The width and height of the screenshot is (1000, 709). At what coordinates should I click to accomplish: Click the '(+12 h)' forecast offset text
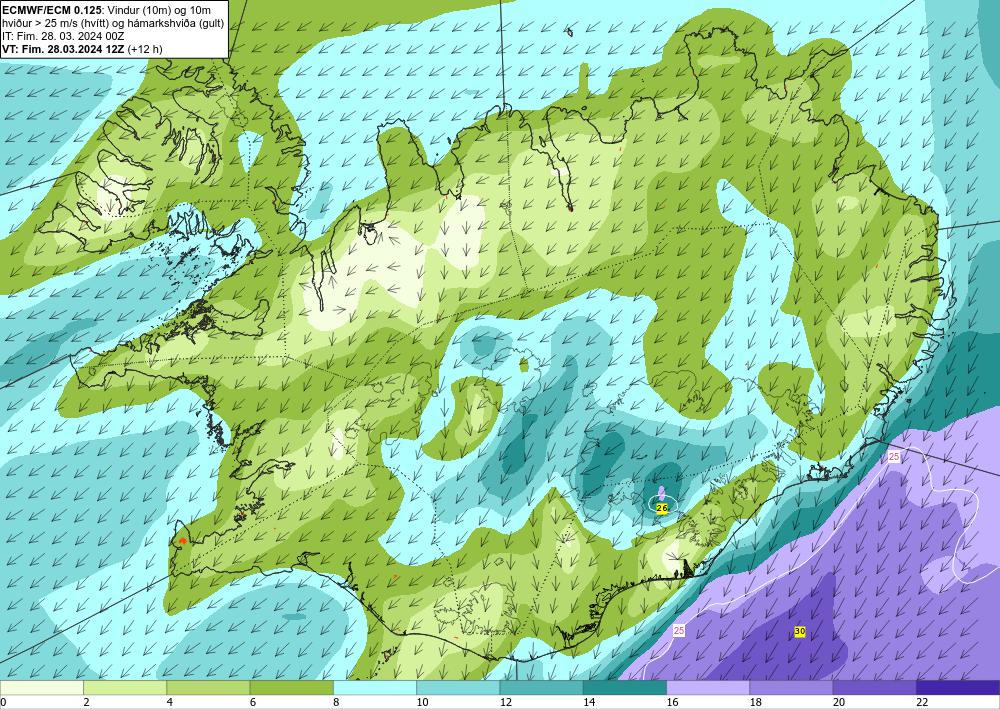coord(145,49)
